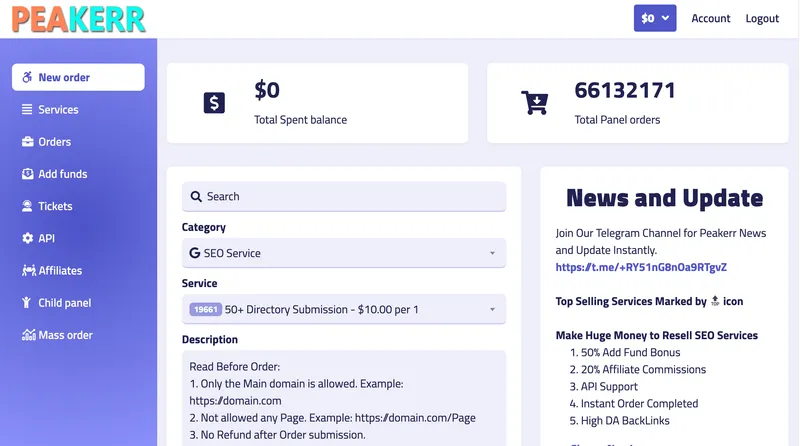
Task: Follow the Telegram channel t.me link
Action: [x=641, y=267]
